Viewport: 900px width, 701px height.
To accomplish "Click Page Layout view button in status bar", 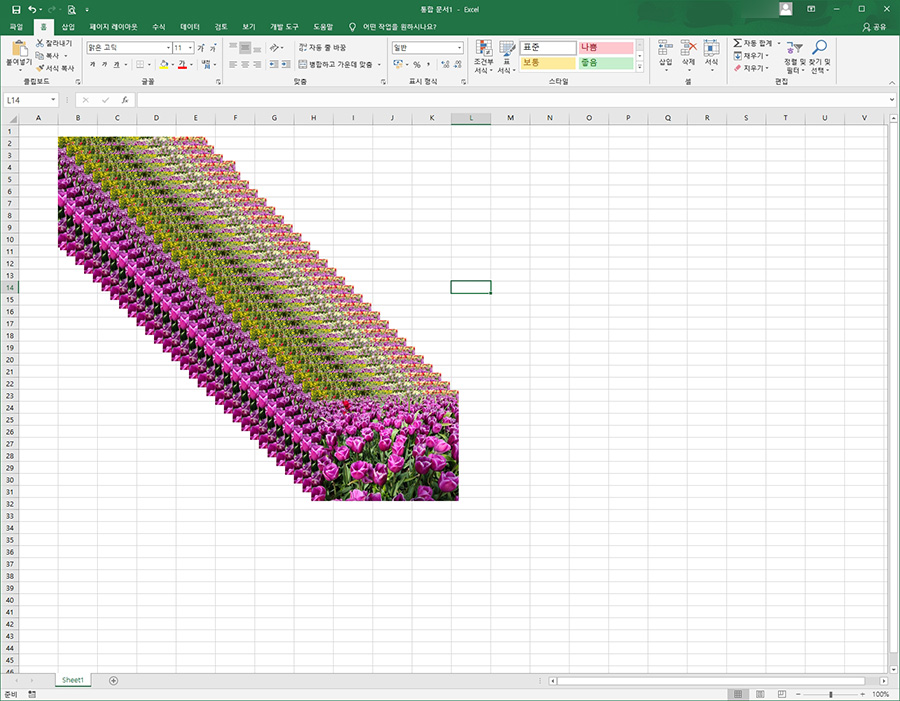I will point(760,694).
